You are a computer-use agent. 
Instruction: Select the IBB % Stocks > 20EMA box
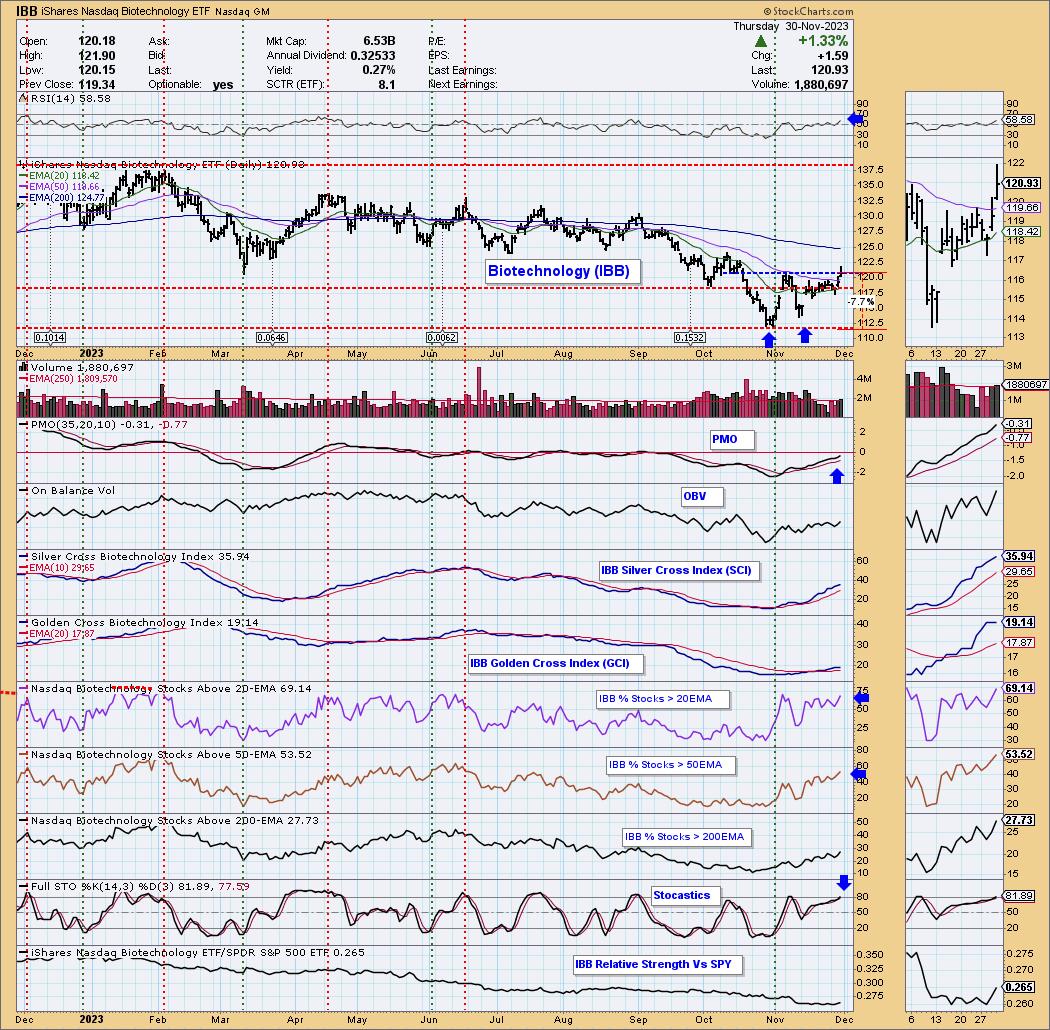click(x=662, y=698)
